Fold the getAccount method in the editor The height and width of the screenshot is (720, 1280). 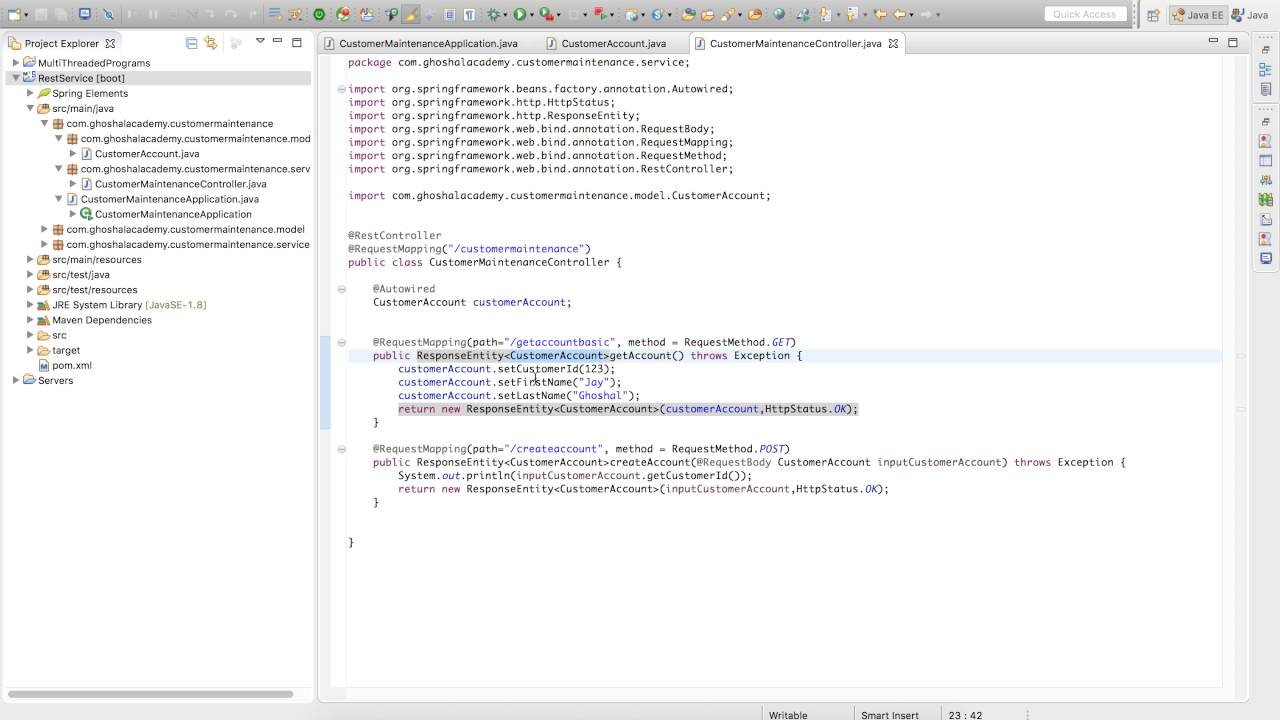[341, 342]
